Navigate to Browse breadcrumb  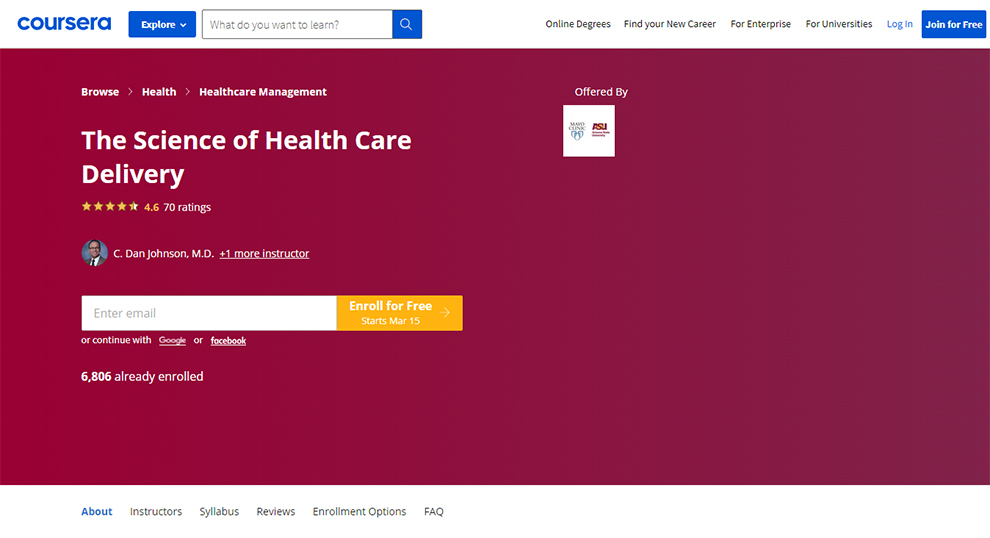100,92
